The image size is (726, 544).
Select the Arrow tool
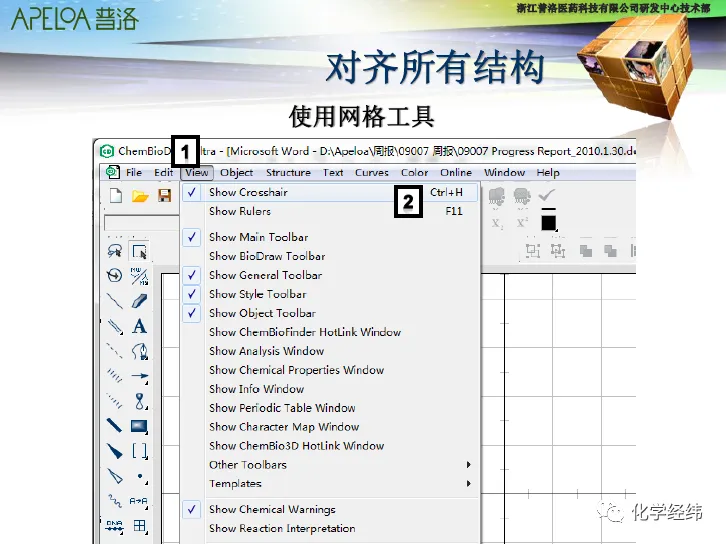pyautogui.click(x=139, y=376)
